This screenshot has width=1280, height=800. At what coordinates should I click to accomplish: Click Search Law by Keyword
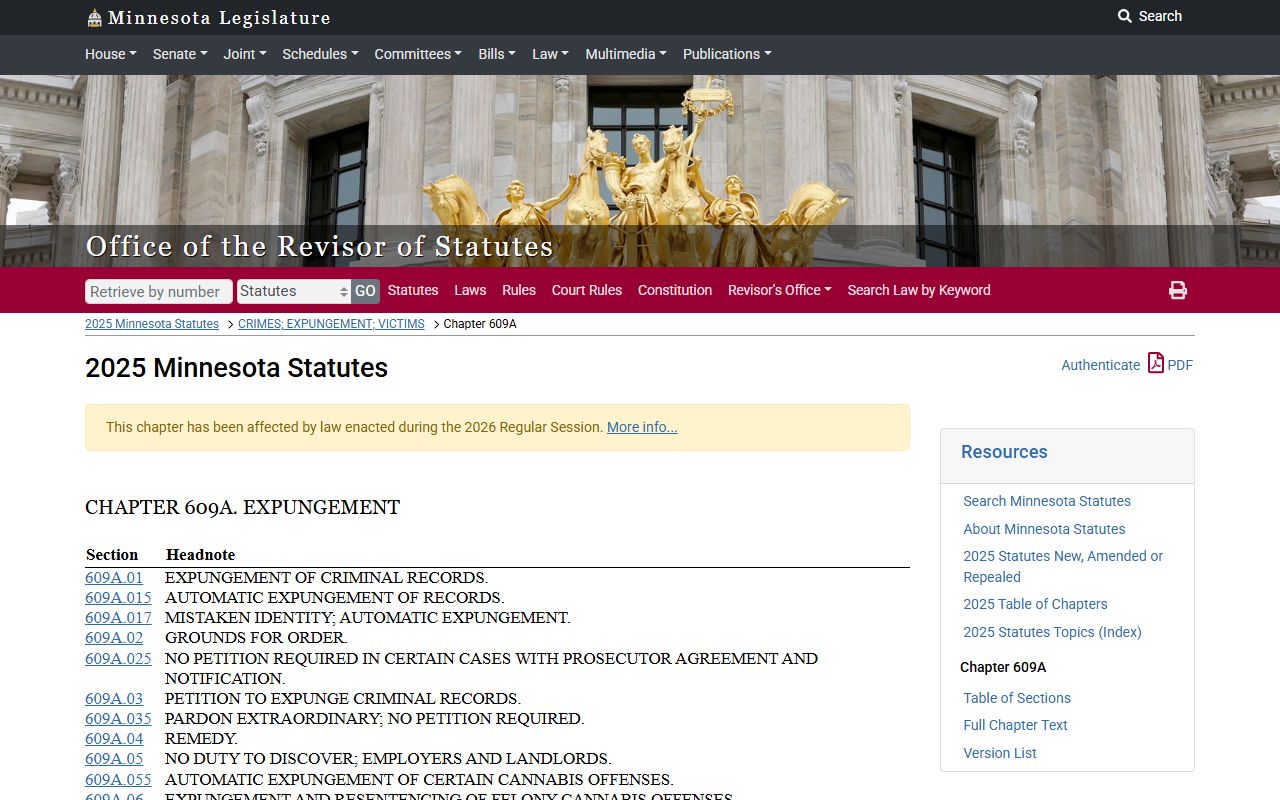[x=919, y=290]
